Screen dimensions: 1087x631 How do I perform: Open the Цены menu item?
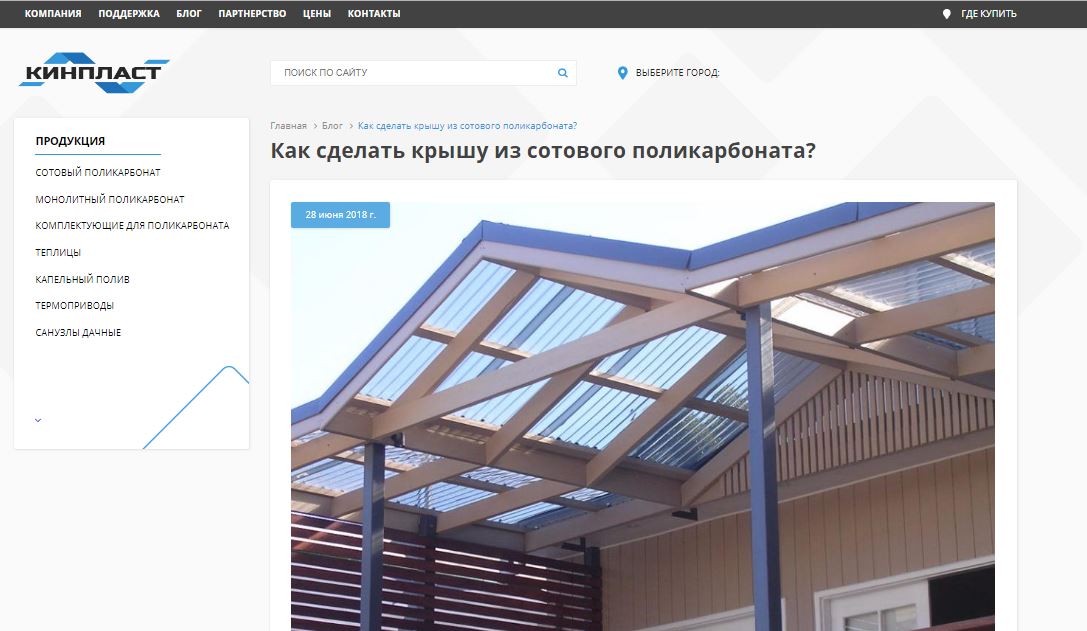coord(317,14)
